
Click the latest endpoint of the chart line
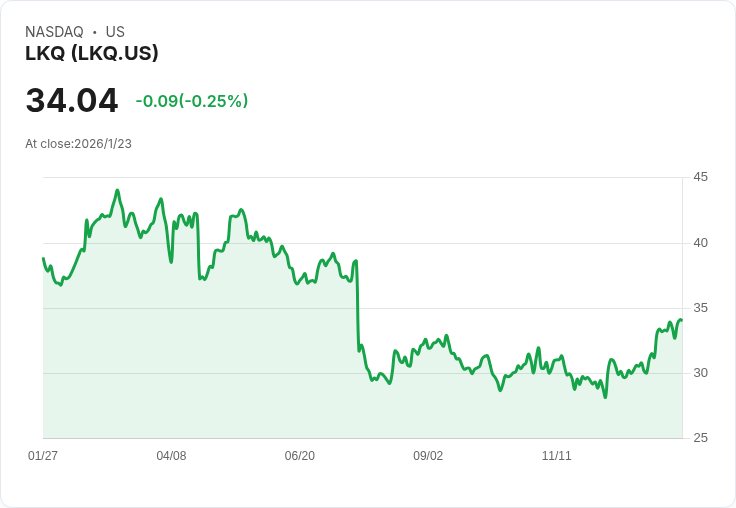point(682,320)
